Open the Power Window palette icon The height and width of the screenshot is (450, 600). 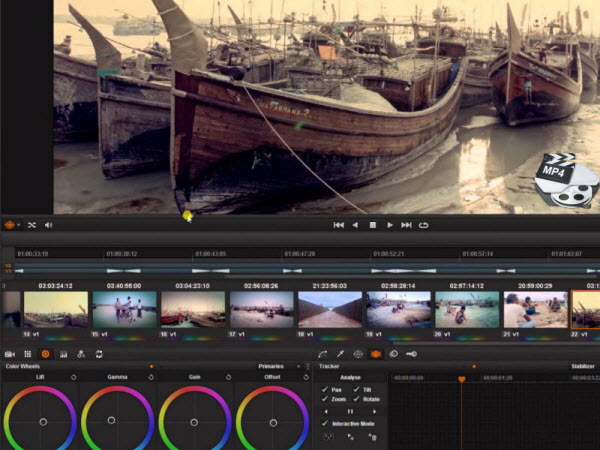pos(358,354)
